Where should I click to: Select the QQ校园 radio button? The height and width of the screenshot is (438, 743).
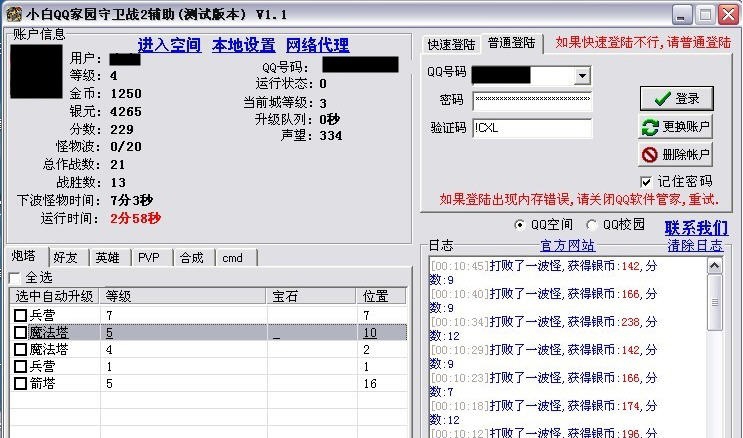coord(591,225)
